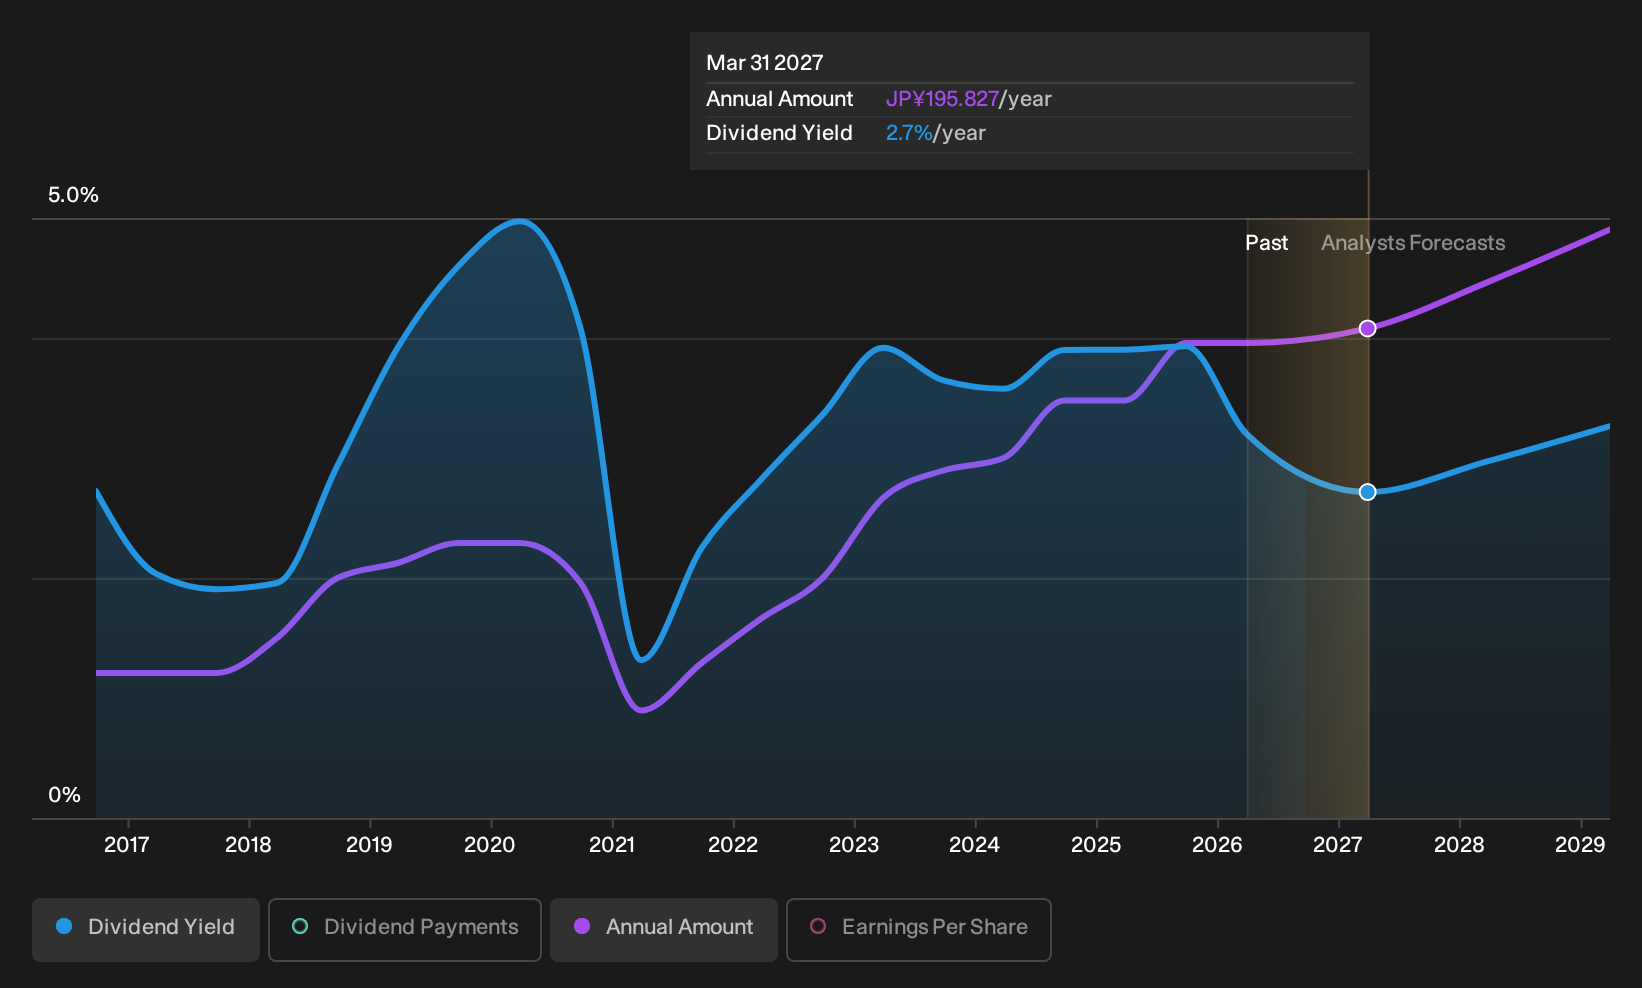Click the JP¥195.827 annual amount value

942,99
